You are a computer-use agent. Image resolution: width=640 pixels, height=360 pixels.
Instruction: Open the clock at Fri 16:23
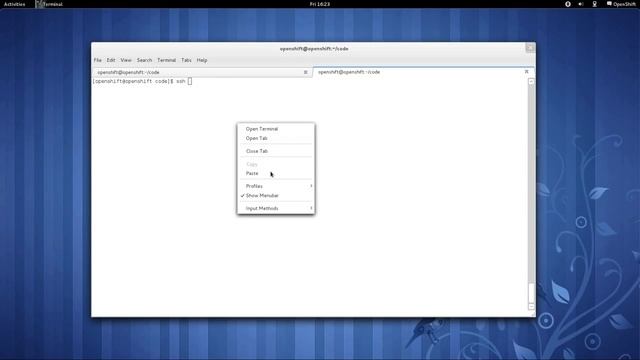point(320,4)
